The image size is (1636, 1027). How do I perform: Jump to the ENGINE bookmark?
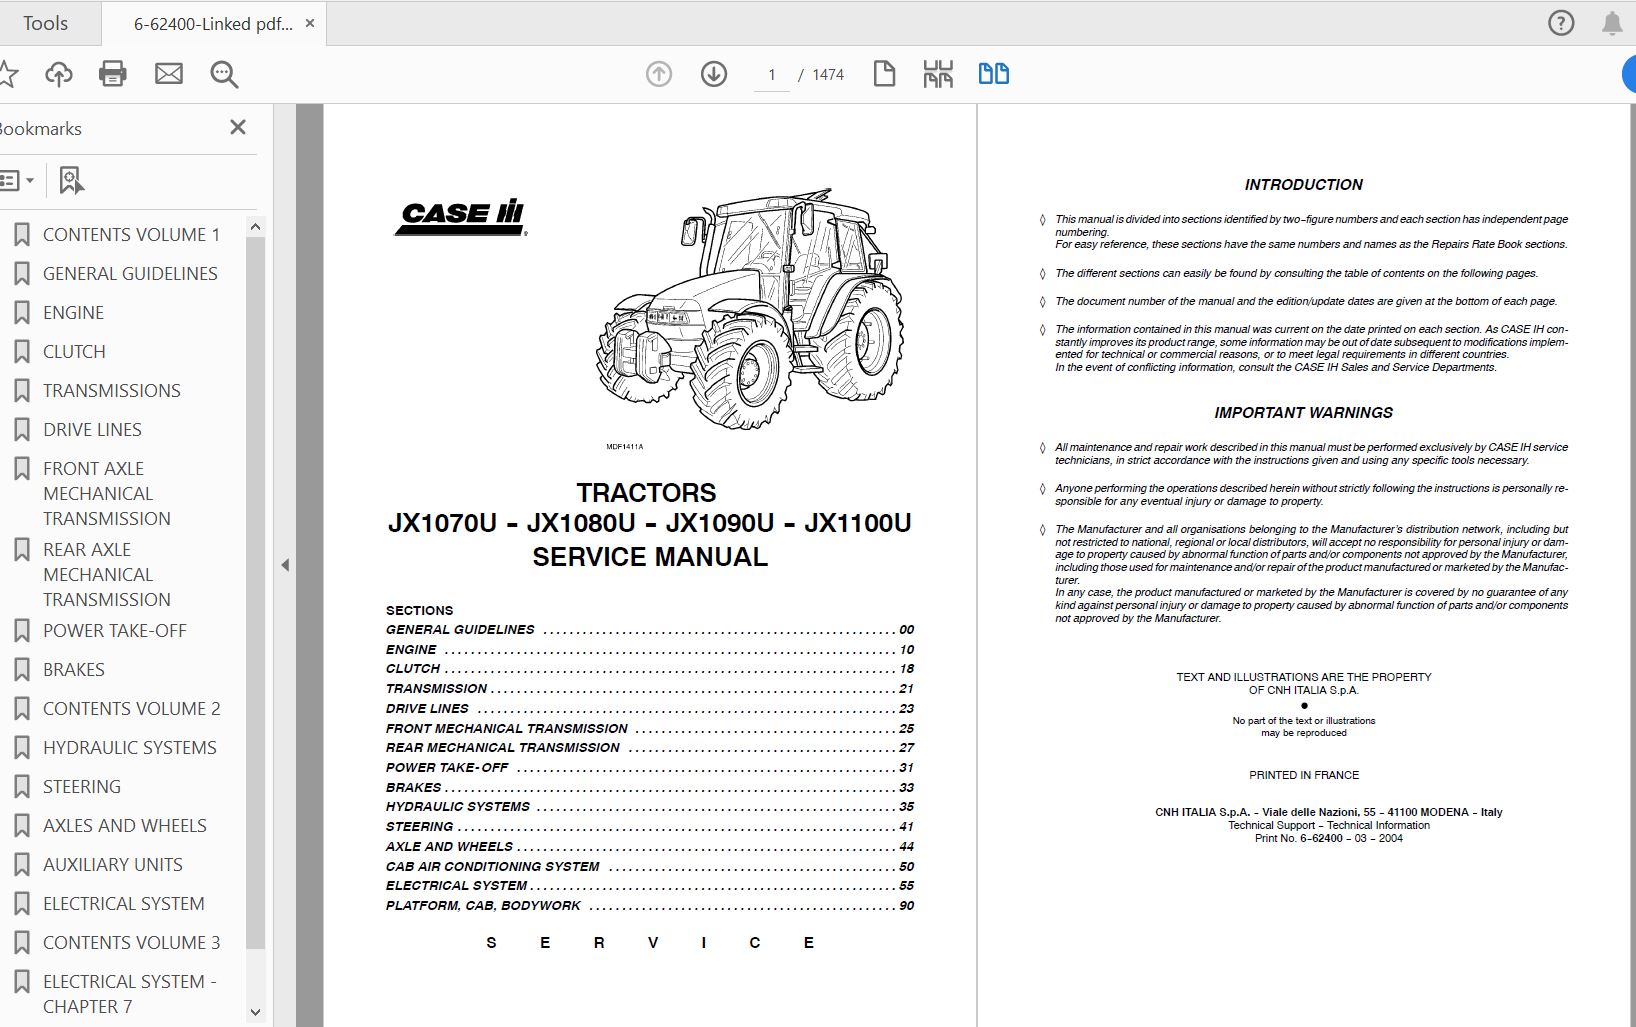pos(73,312)
